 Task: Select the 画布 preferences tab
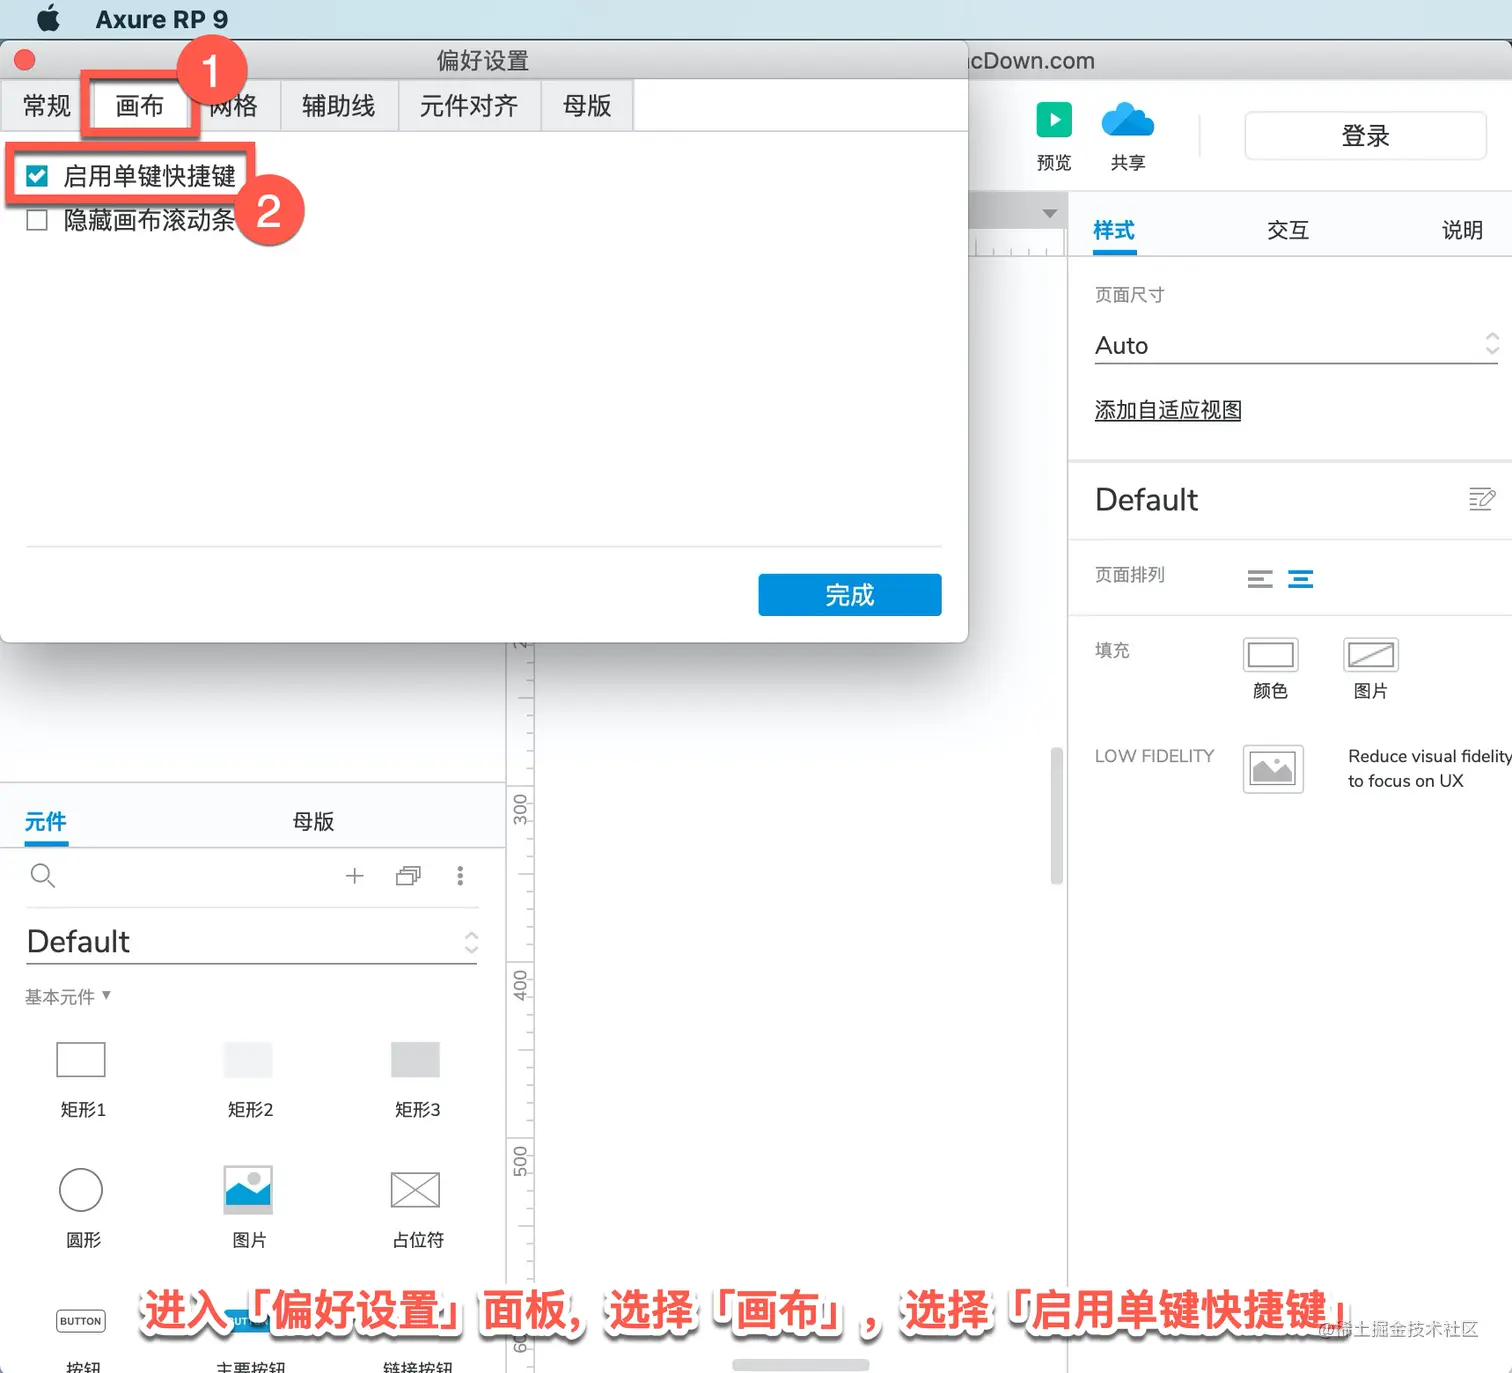click(139, 105)
